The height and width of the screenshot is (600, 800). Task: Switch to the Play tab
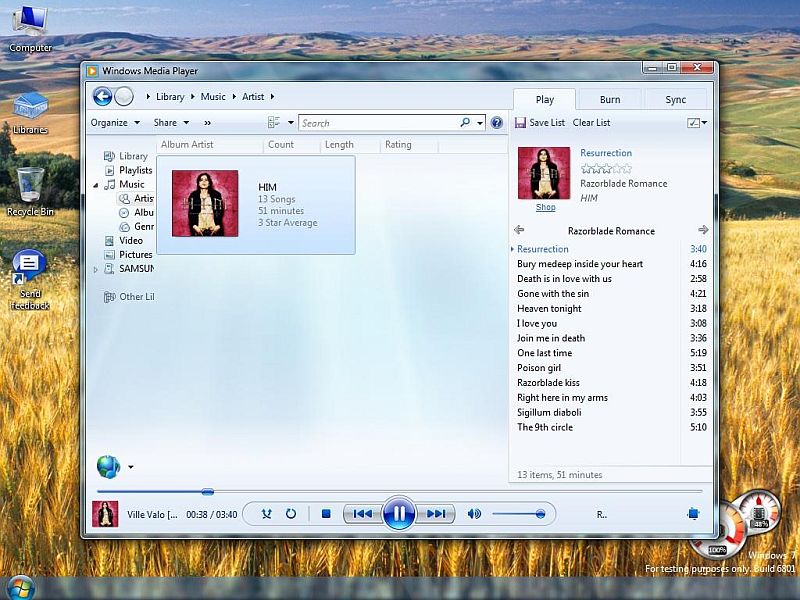tap(544, 99)
